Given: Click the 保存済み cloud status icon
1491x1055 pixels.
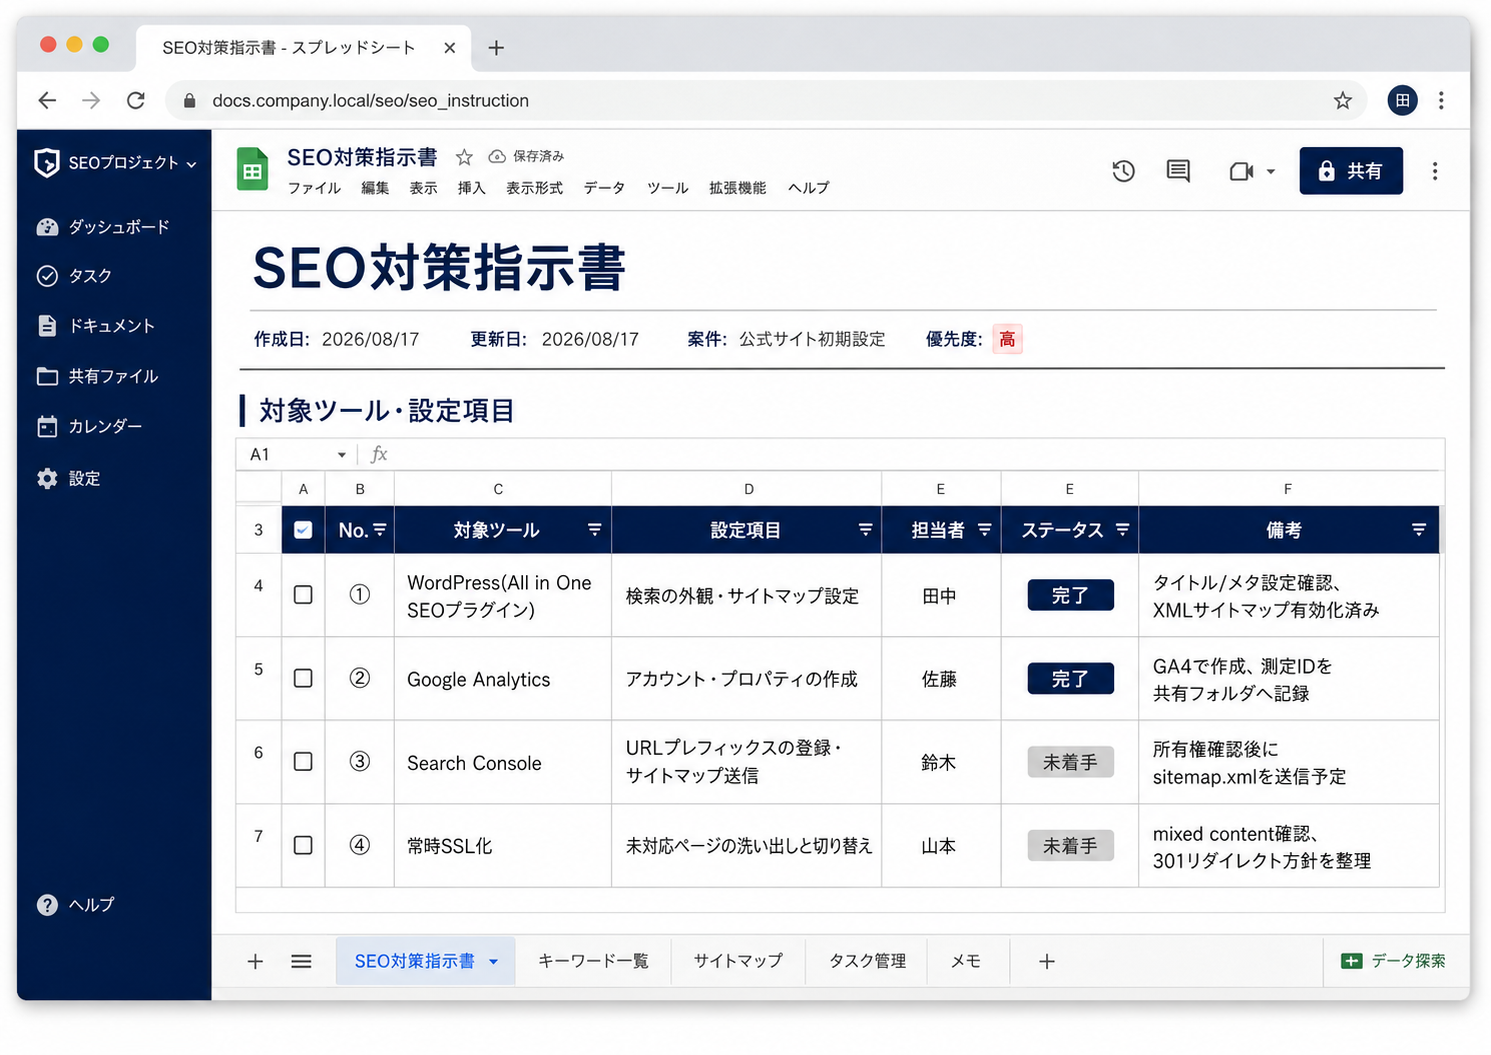Looking at the screenshot, I should (497, 157).
